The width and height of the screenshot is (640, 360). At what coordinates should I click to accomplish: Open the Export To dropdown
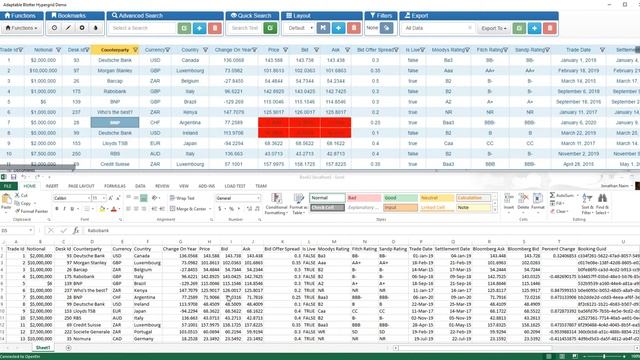[493, 28]
